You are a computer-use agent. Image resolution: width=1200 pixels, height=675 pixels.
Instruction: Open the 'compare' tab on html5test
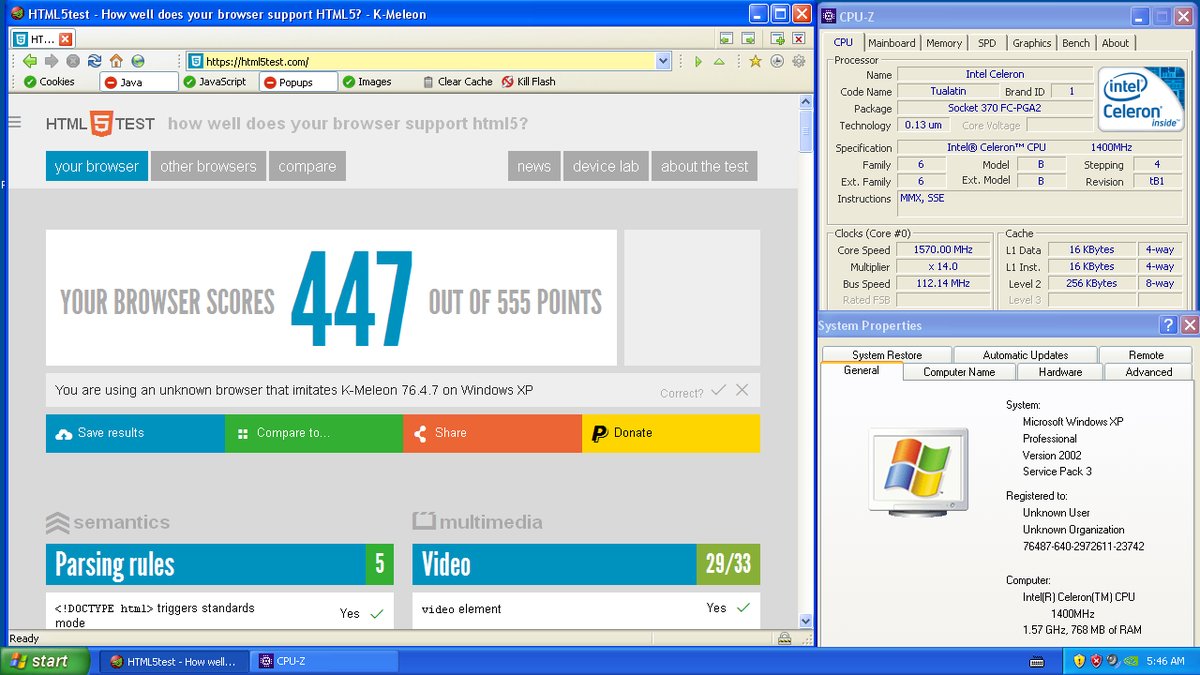coord(307,166)
